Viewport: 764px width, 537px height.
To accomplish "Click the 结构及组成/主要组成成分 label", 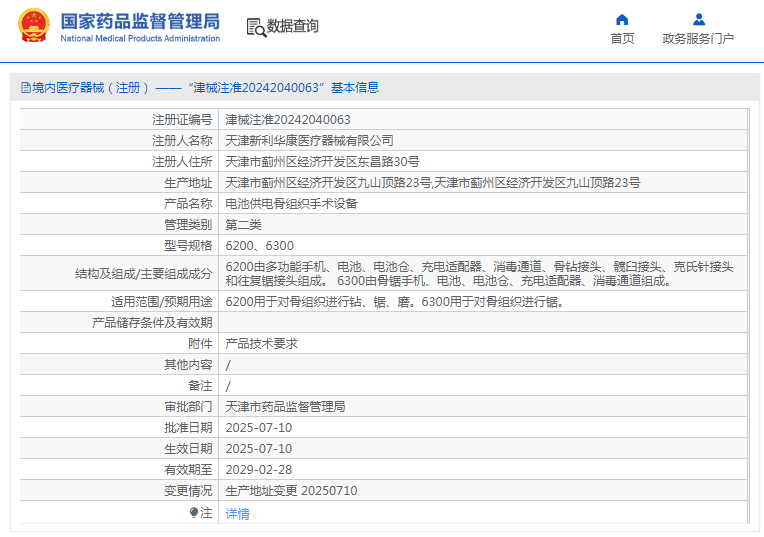I will tap(144, 274).
